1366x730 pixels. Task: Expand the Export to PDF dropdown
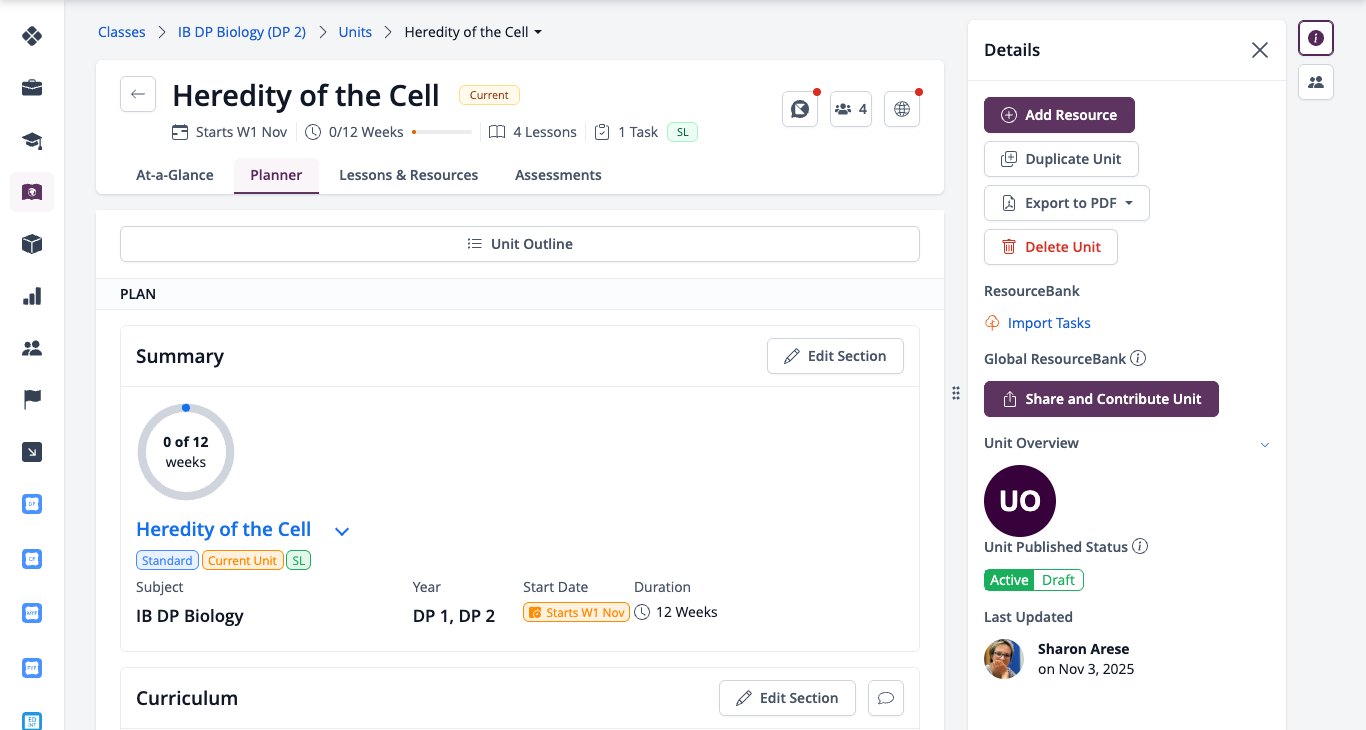pyautogui.click(x=1067, y=203)
